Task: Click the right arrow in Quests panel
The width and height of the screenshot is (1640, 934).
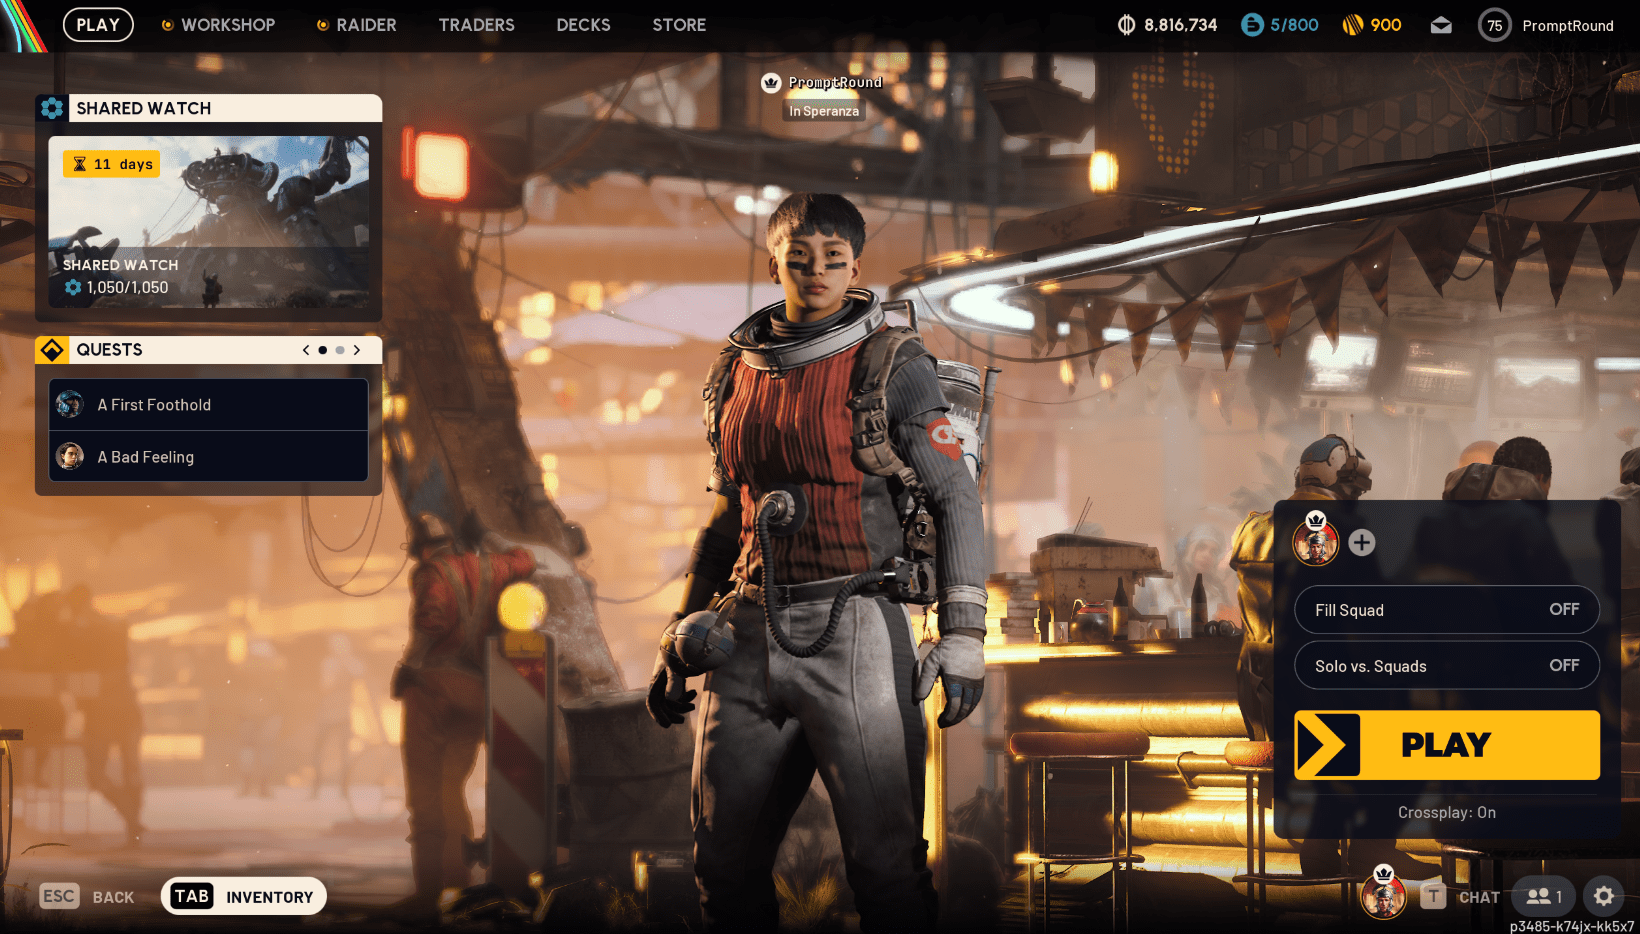Action: (x=356, y=350)
